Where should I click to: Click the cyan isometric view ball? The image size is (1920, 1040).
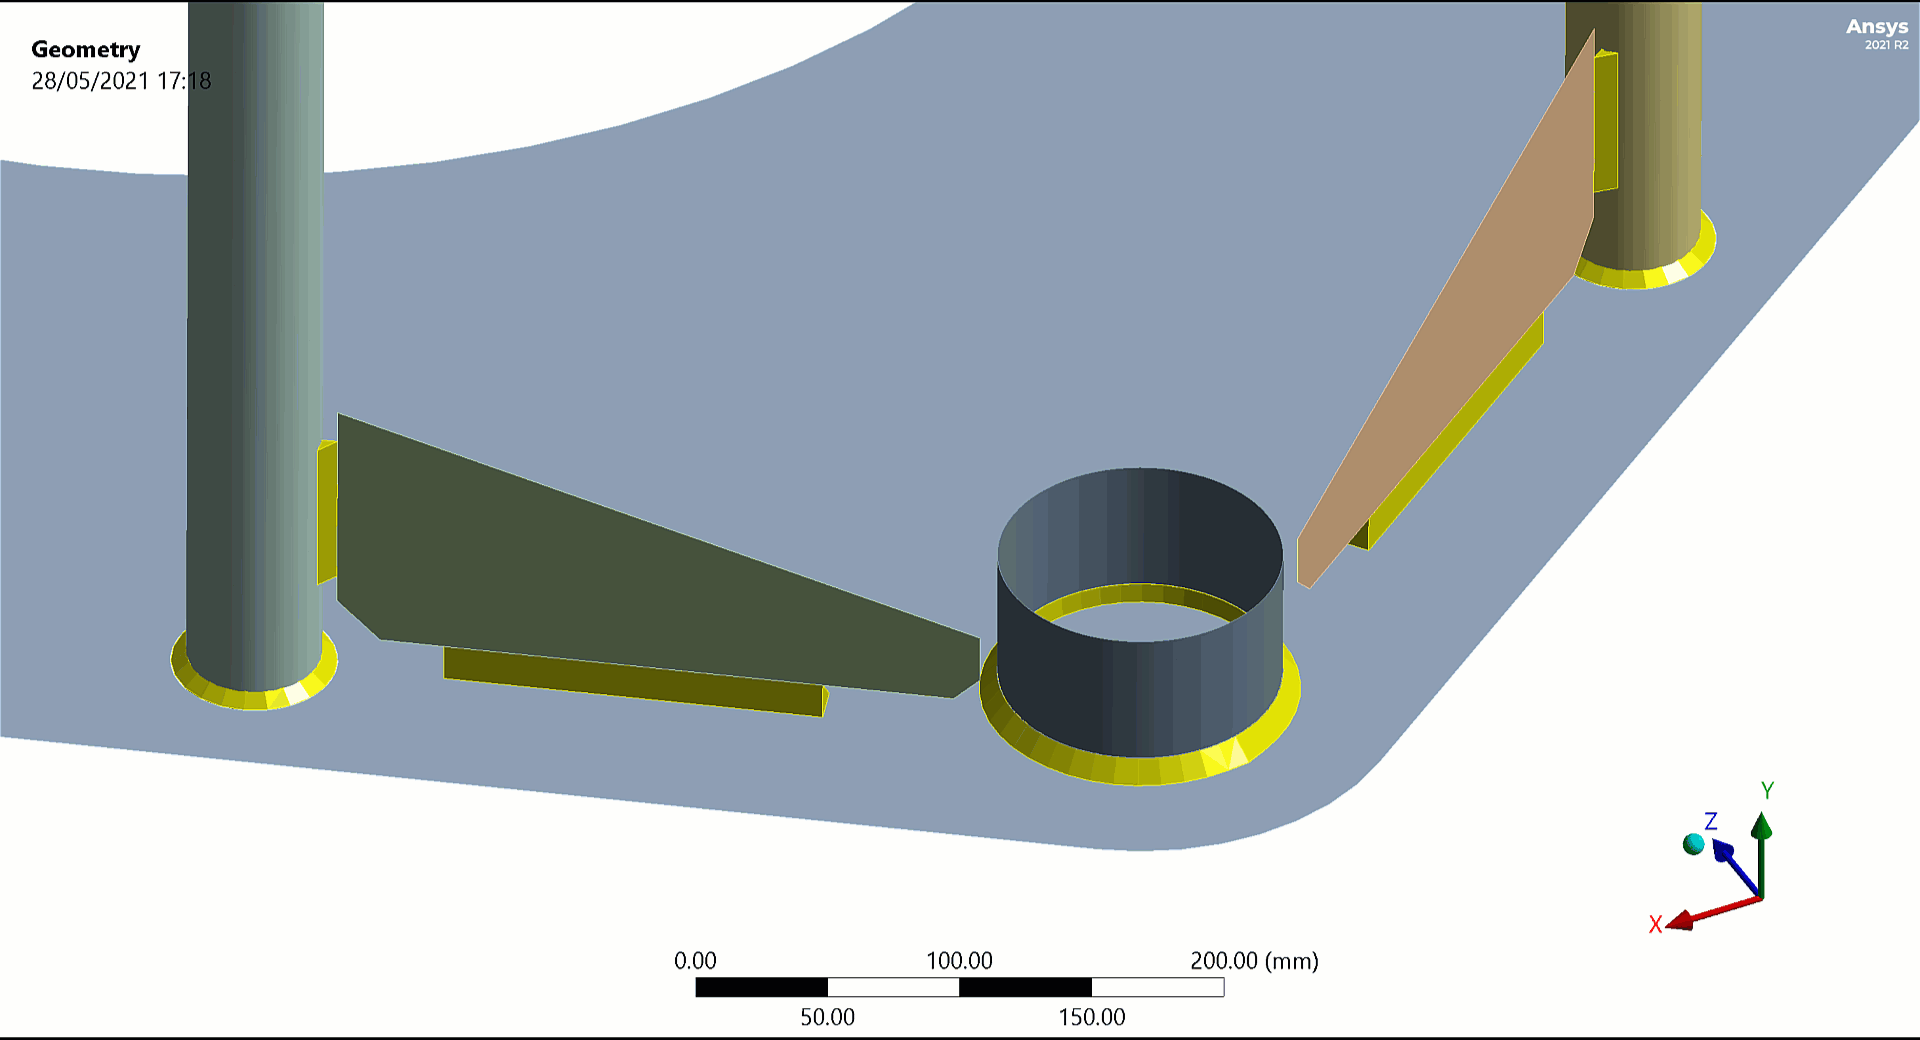pos(1693,845)
